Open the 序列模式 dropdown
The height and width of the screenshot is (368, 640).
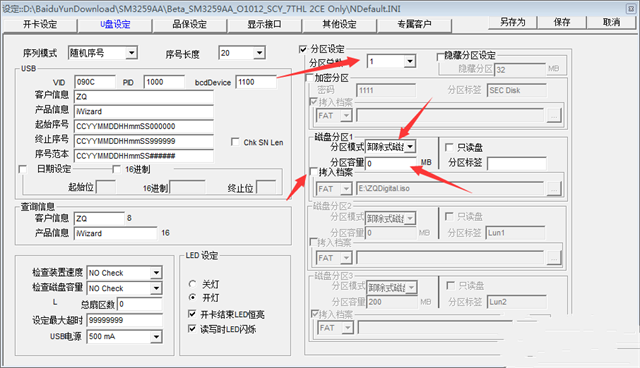[x=131, y=53]
